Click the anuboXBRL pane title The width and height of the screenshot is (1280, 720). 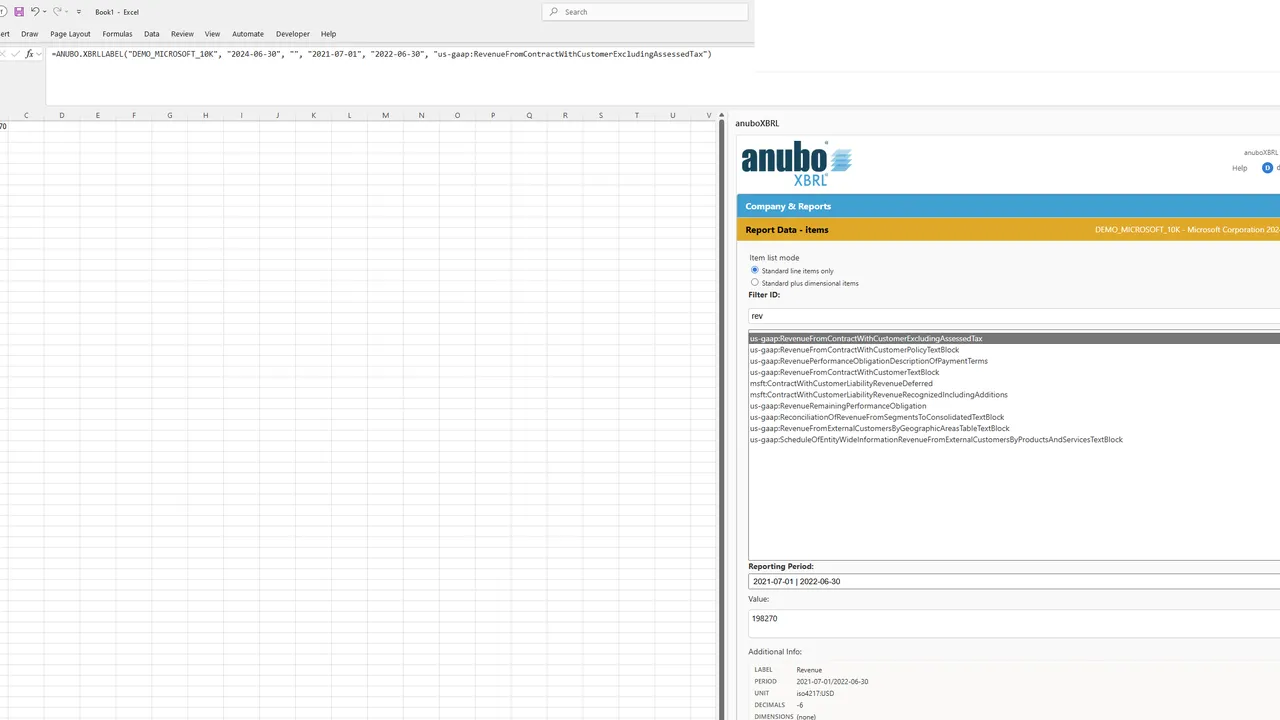[x=757, y=124]
